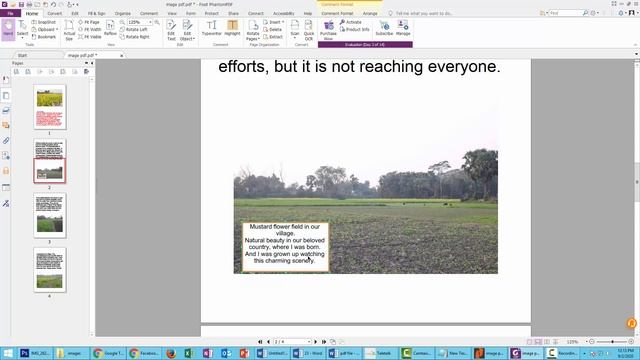Rotate the view left

click(x=134, y=29)
